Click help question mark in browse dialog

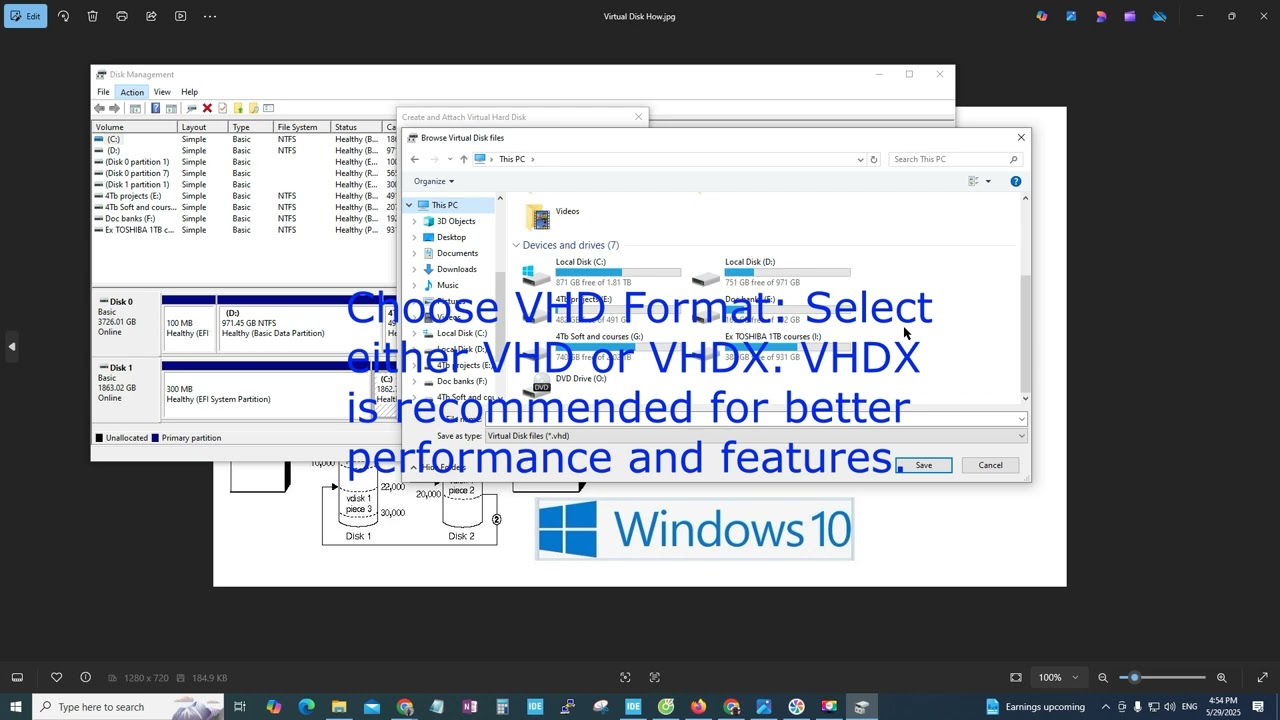(1015, 181)
